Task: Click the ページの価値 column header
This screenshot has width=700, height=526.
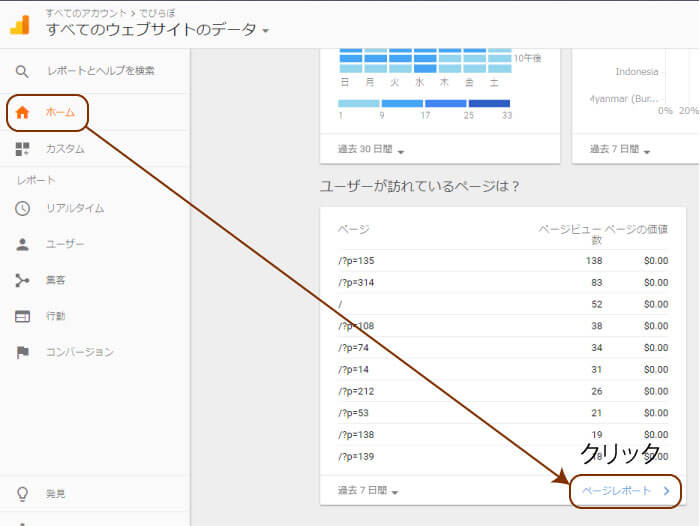Action: tap(637, 230)
